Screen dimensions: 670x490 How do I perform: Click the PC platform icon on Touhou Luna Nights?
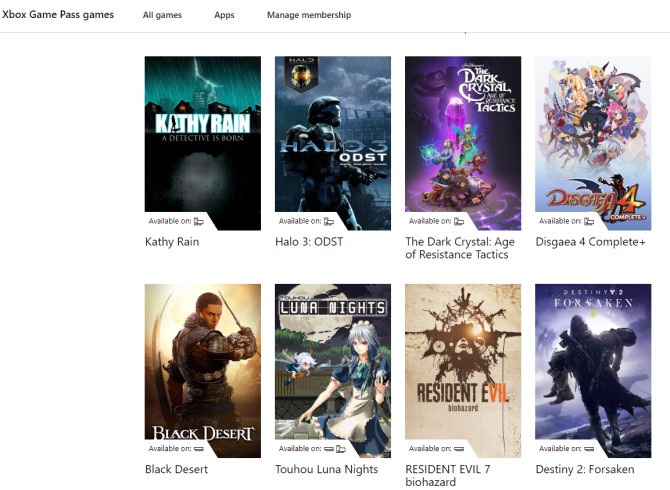tap(341, 449)
